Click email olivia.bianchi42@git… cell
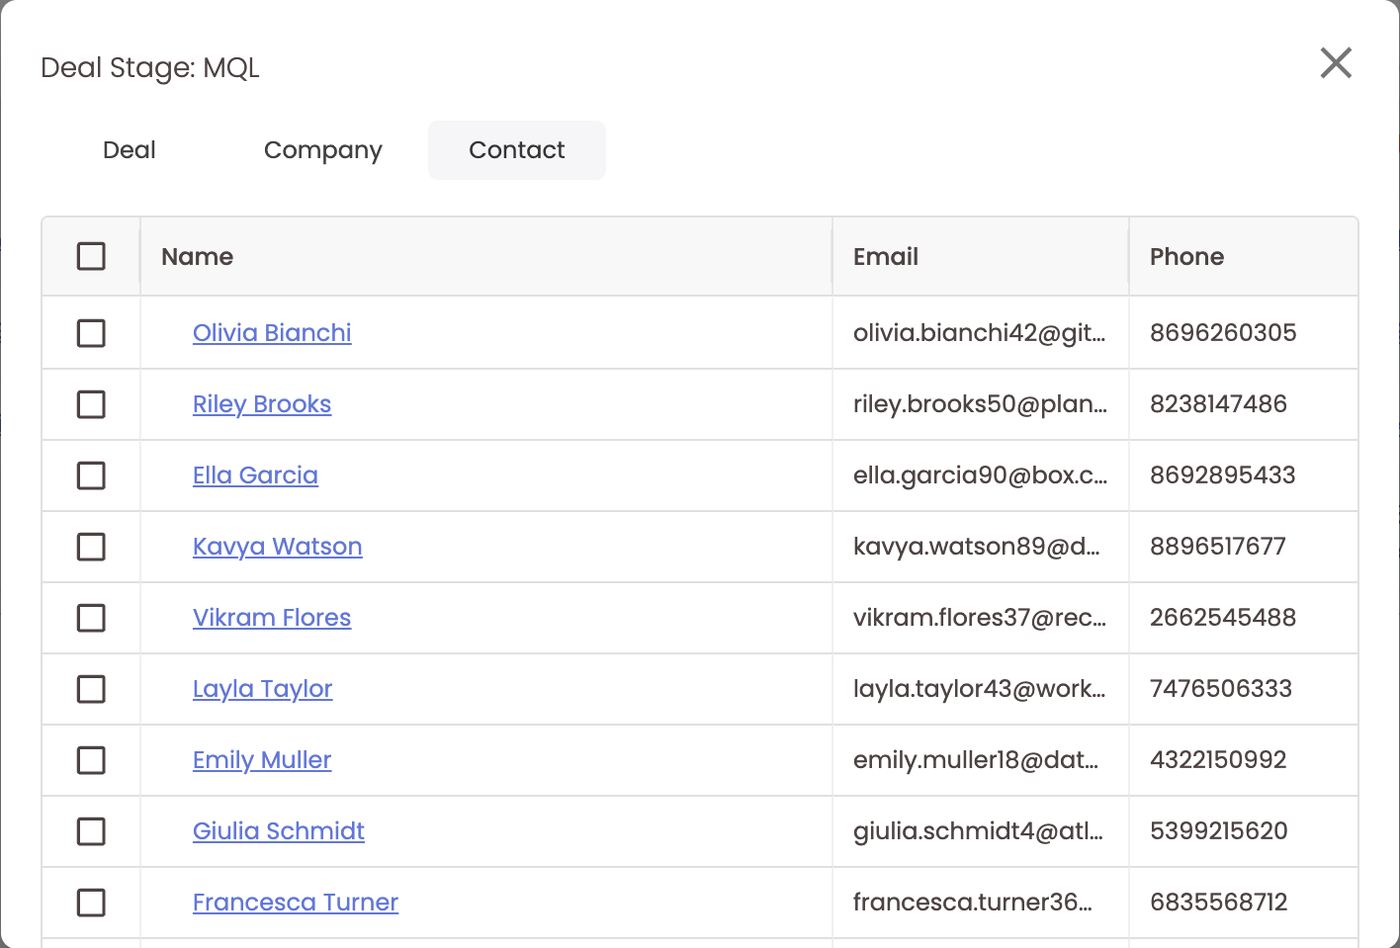Screen dimensions: 1400x948 980,333
